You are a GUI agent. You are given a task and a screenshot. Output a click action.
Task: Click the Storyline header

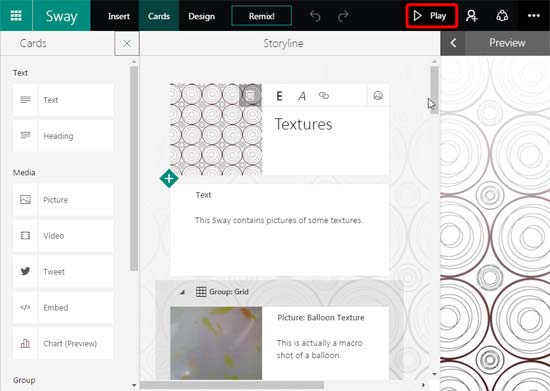283,43
